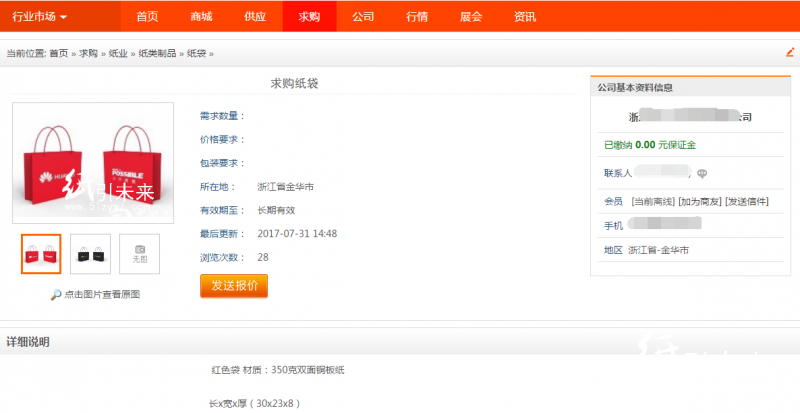Click 纸类制品 in the breadcrumb
Viewport: 800px width, 413px height.
click(156, 53)
